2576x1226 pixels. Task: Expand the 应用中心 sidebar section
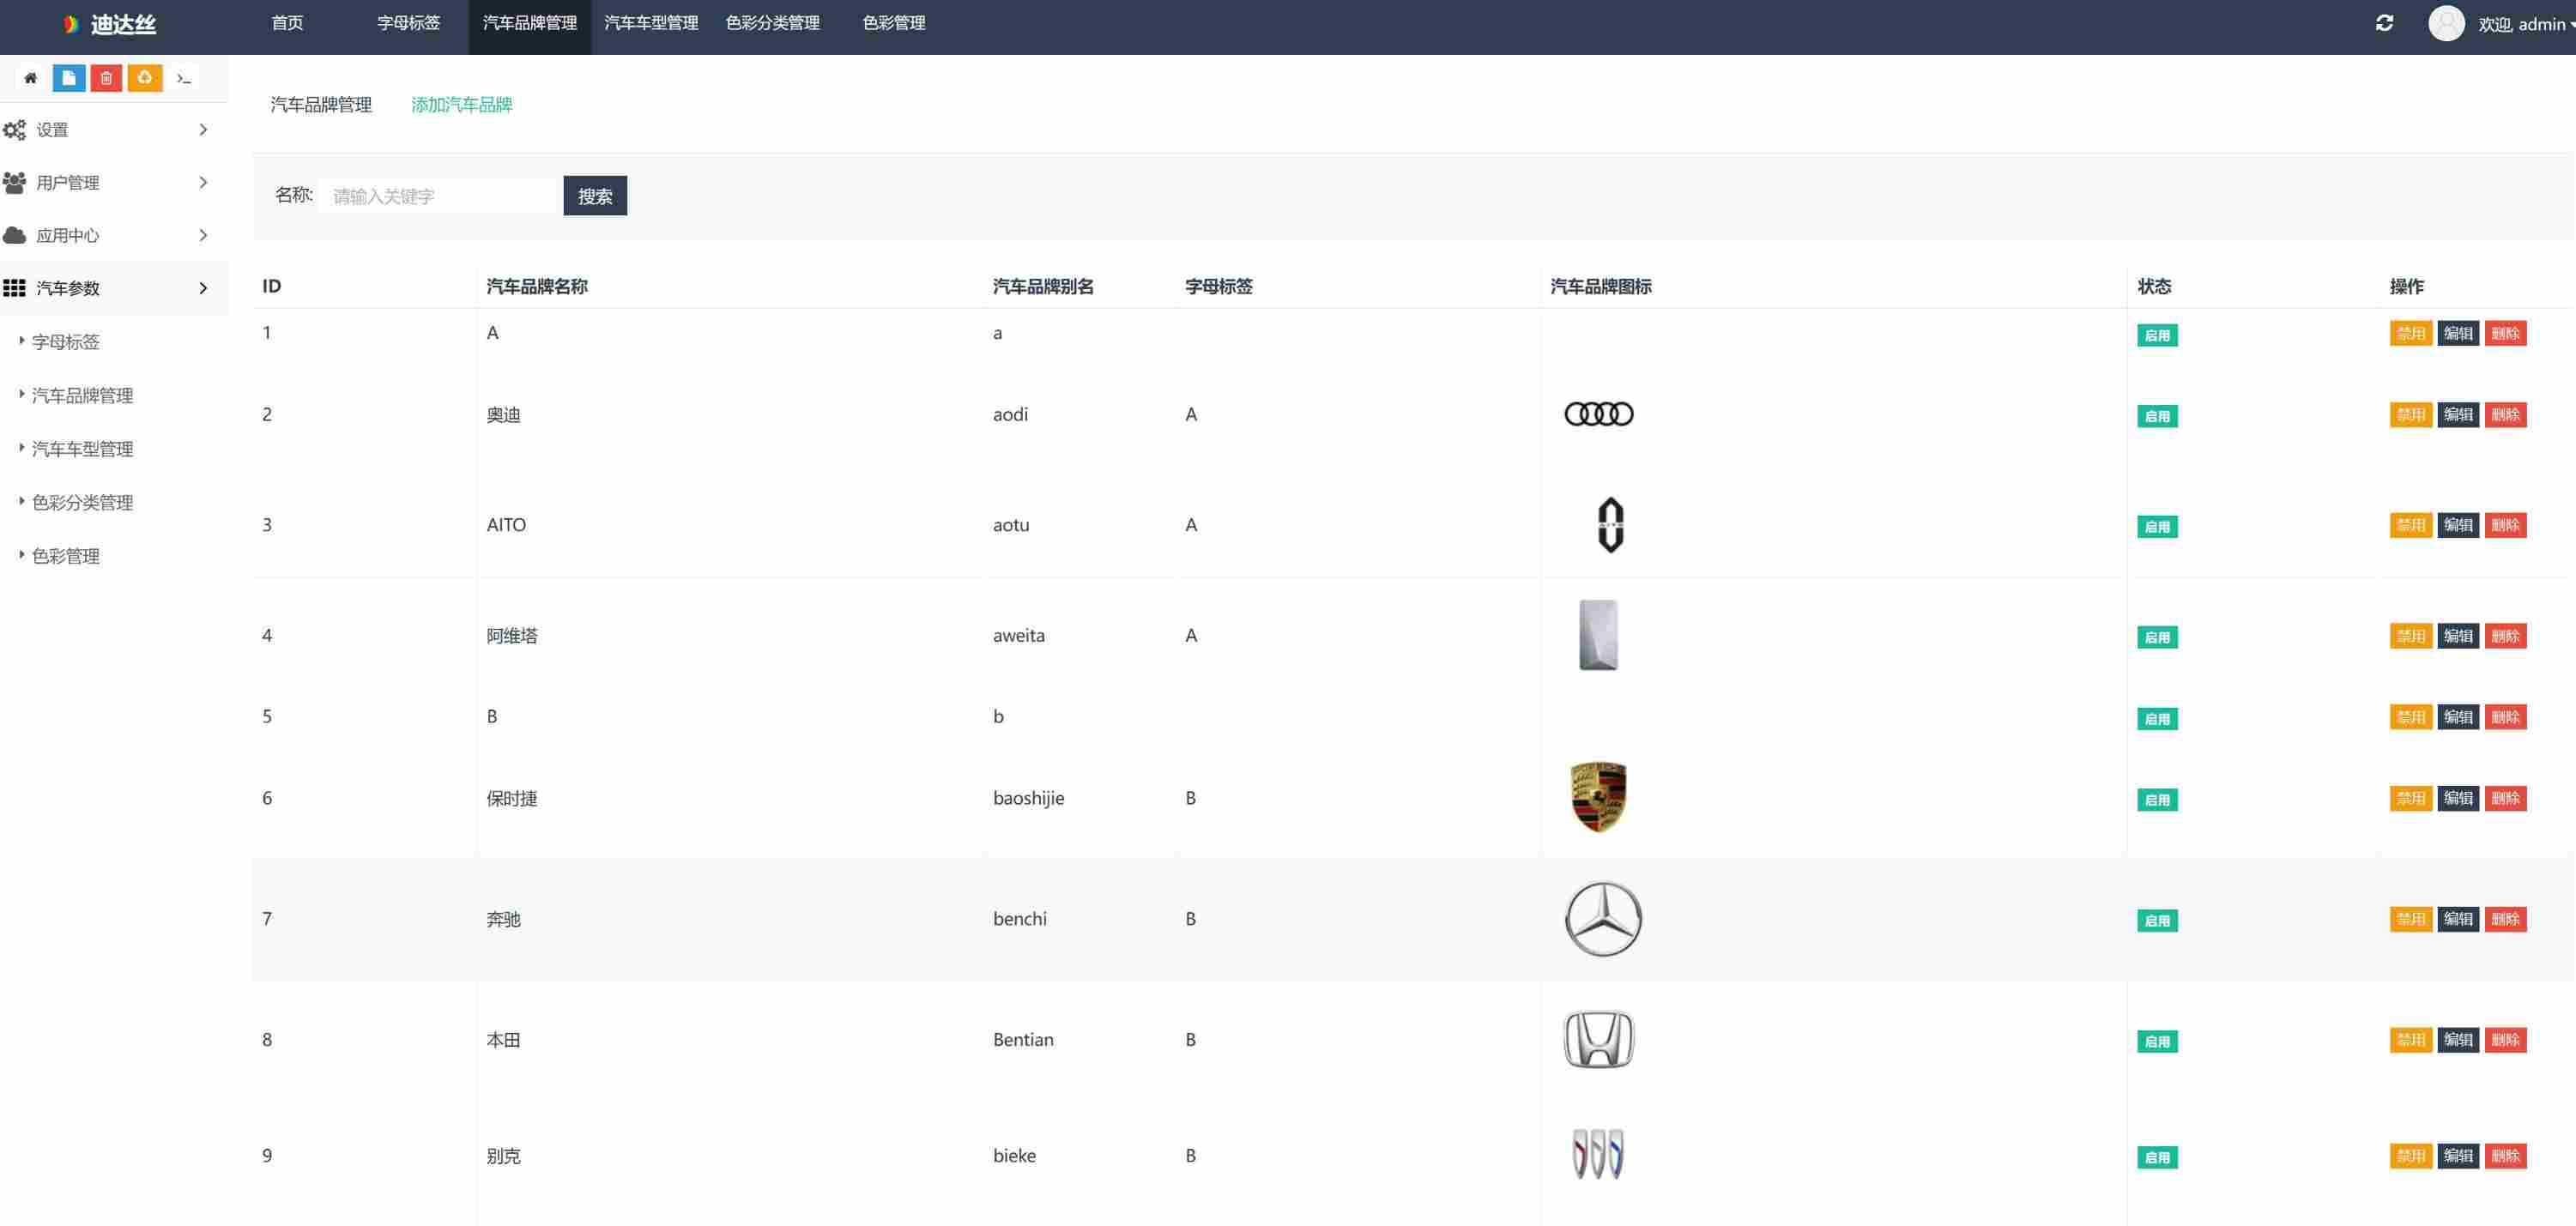tap(114, 236)
